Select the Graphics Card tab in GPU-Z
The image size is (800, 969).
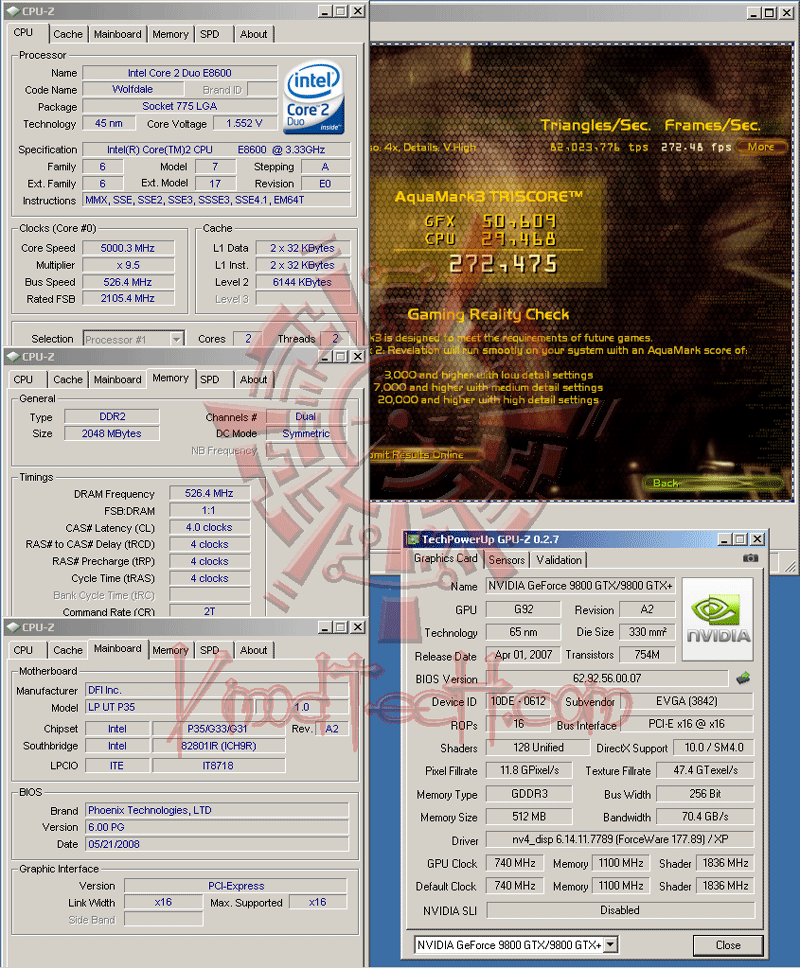tap(445, 558)
